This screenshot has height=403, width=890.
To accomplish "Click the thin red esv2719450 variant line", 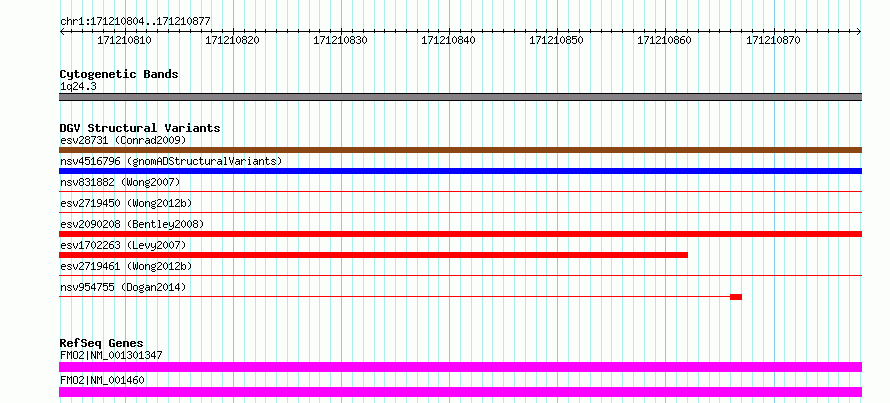I will pyautogui.click(x=460, y=213).
